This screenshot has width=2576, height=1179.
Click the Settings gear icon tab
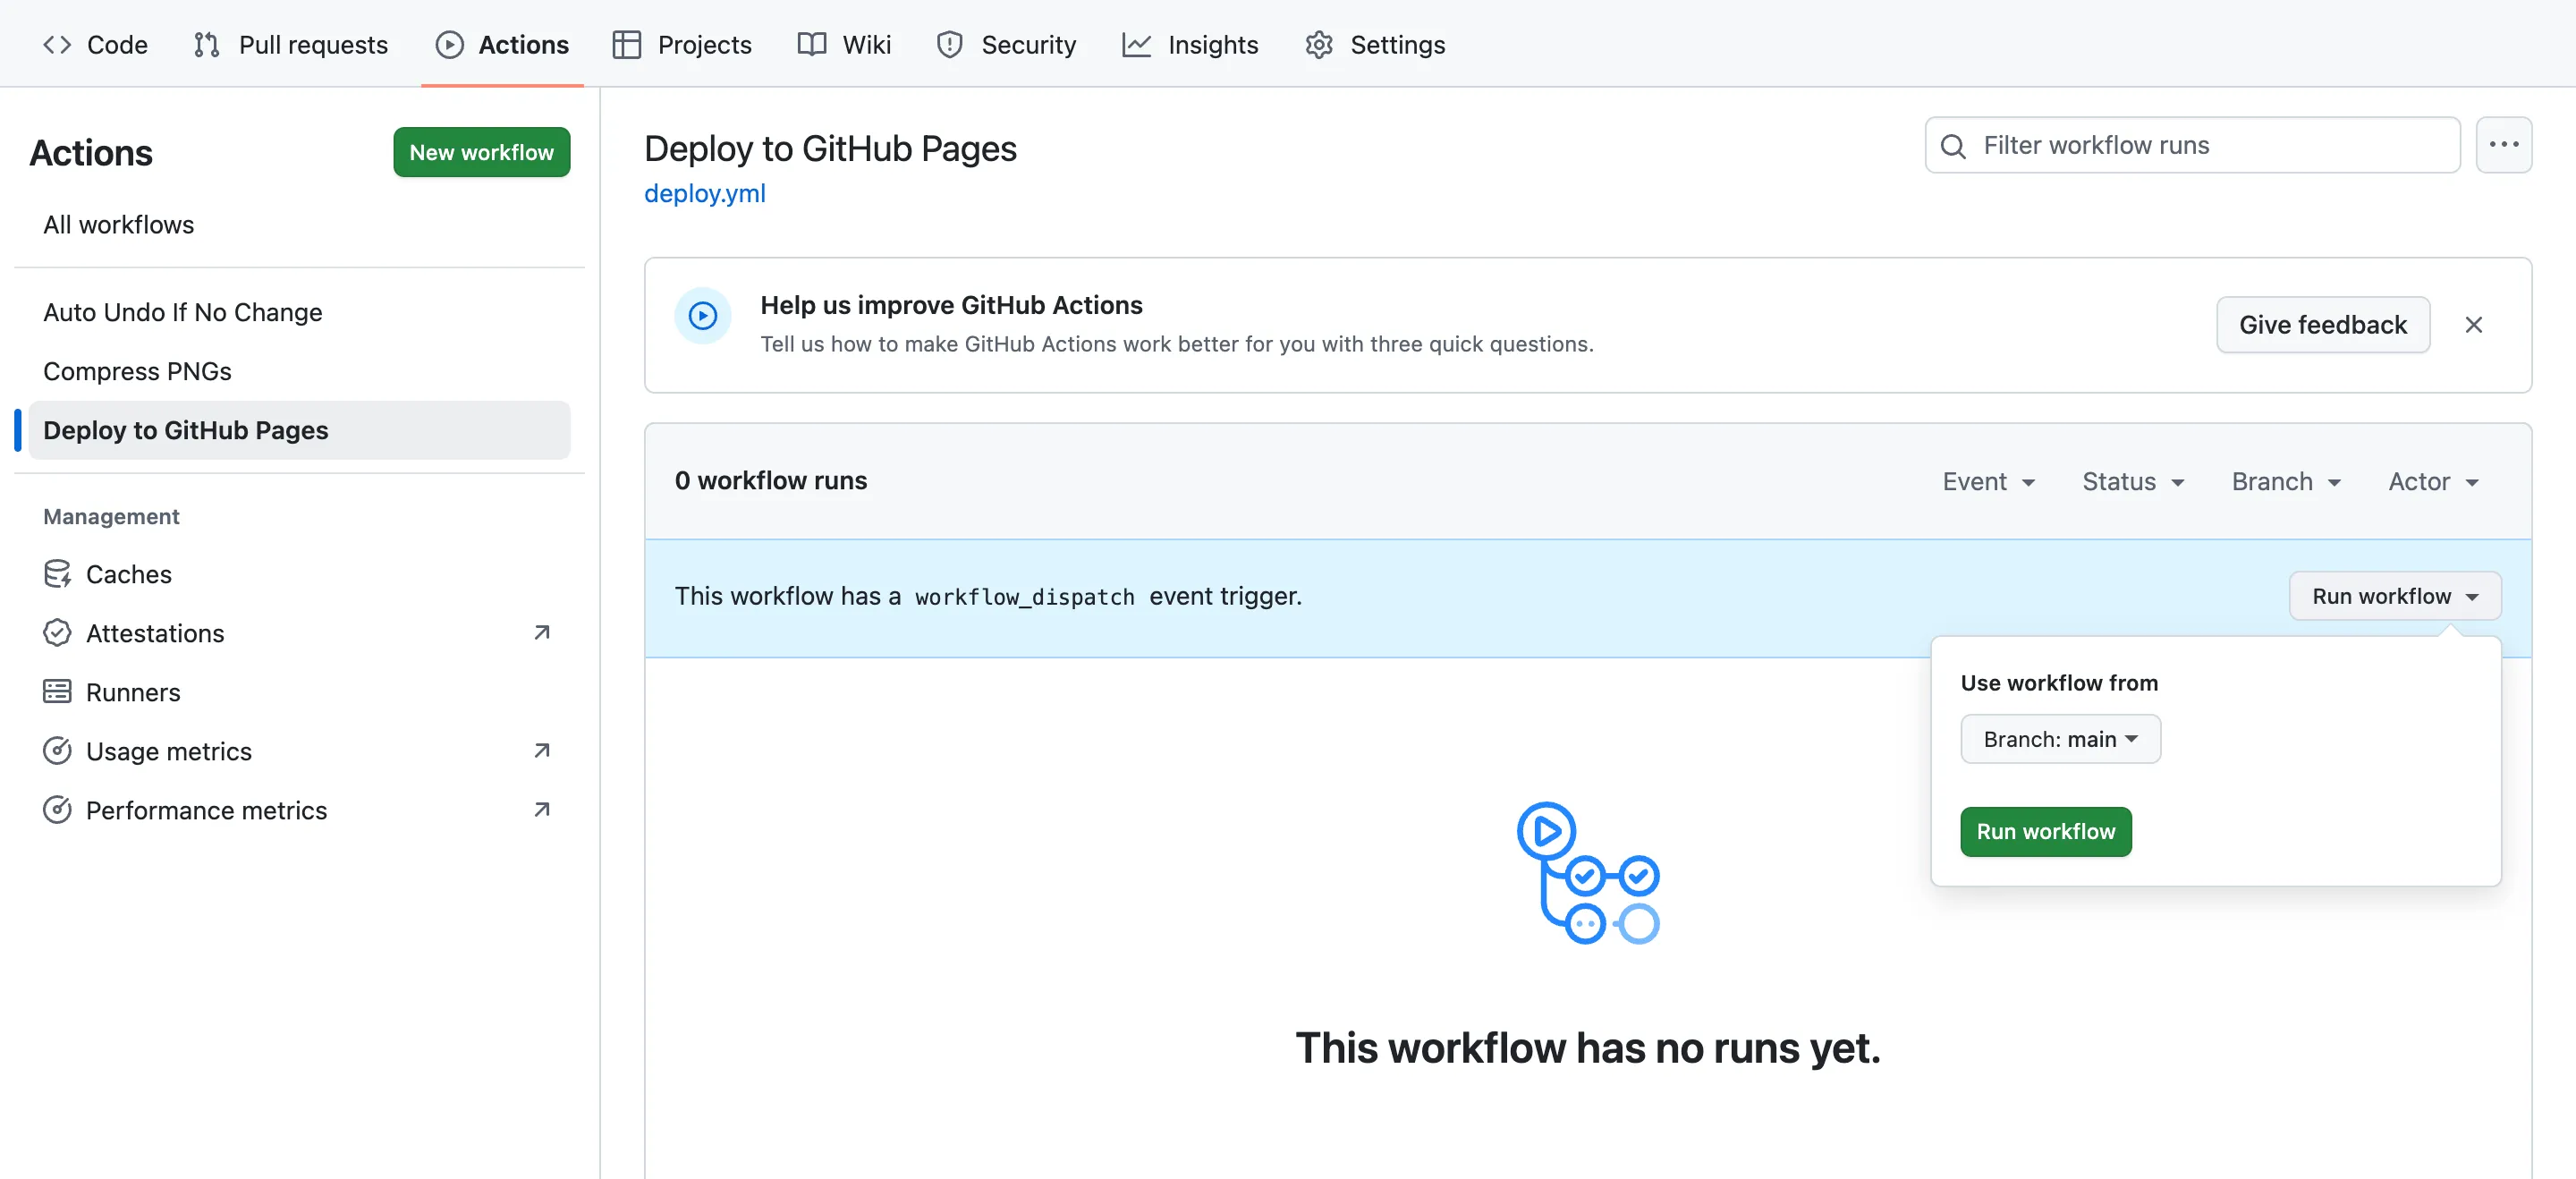[1319, 45]
